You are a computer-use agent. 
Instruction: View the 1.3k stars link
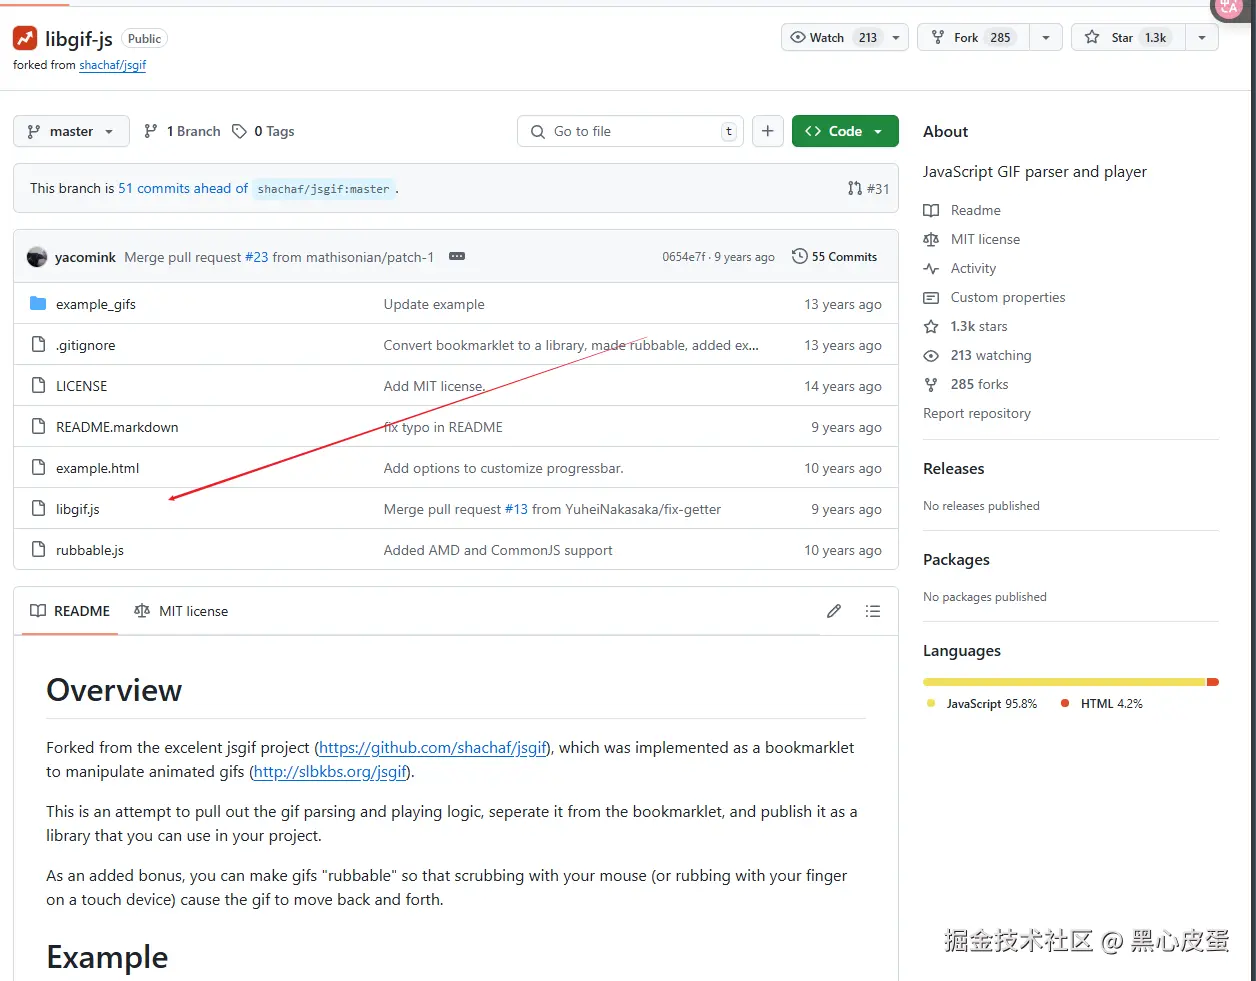pyautogui.click(x=979, y=326)
